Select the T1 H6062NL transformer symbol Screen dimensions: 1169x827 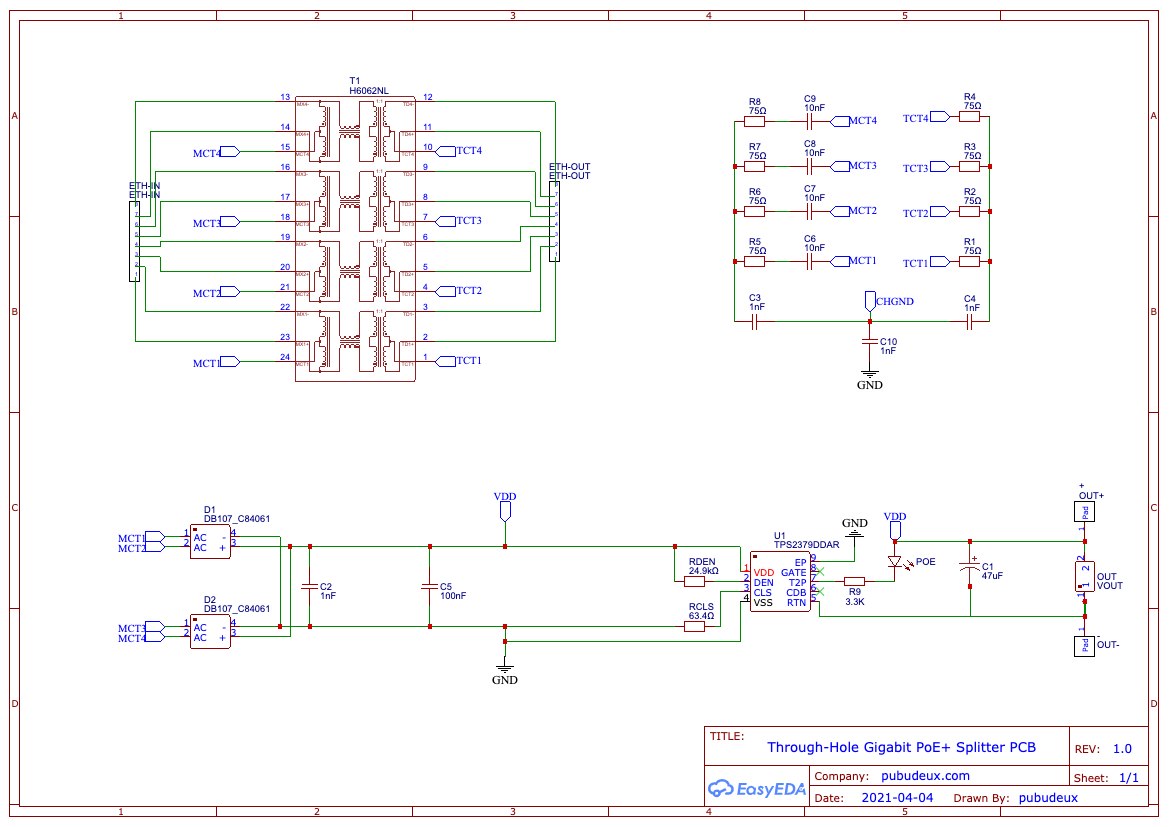355,239
